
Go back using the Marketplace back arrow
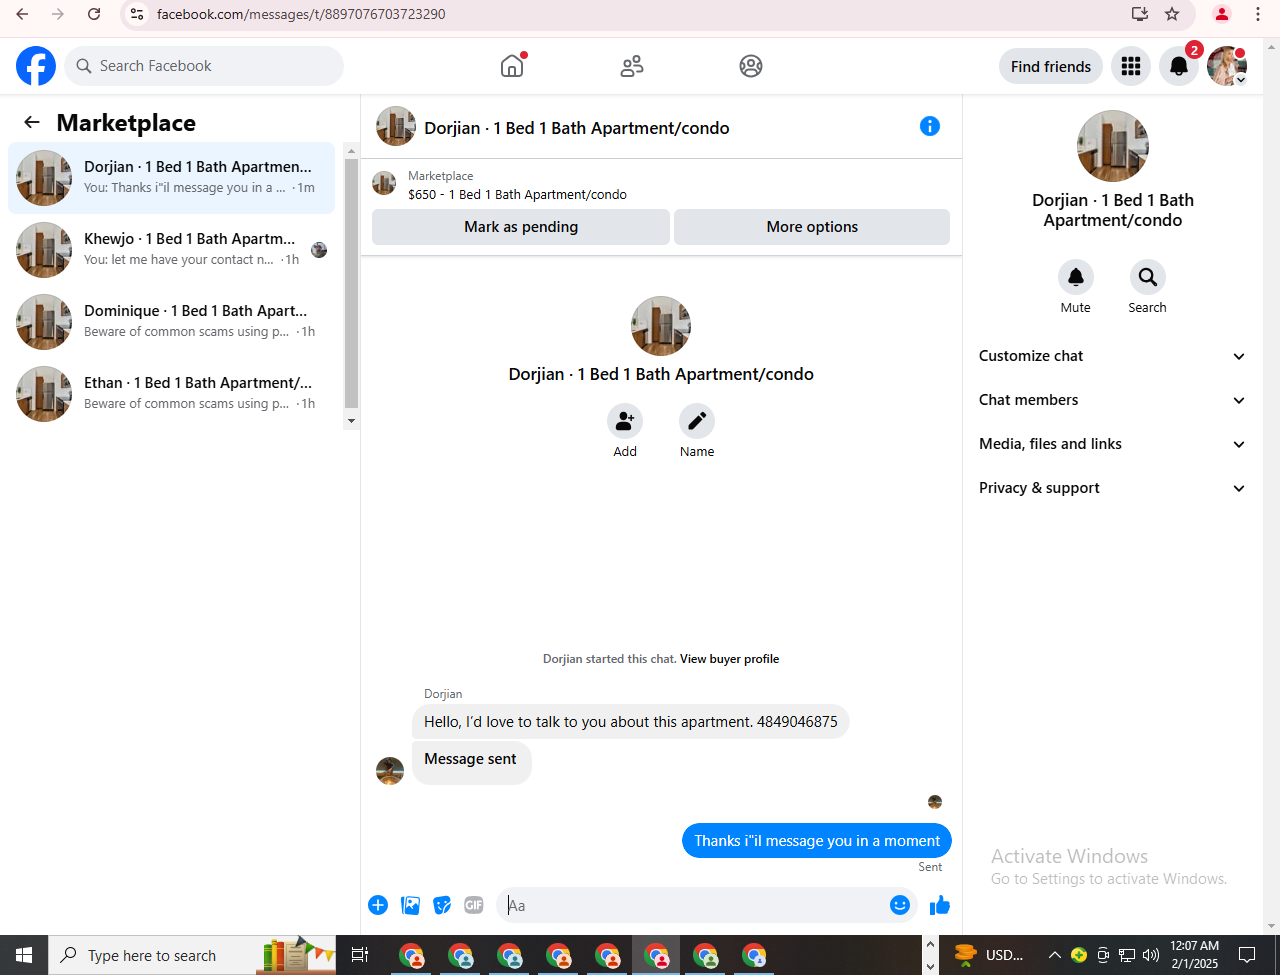(32, 122)
